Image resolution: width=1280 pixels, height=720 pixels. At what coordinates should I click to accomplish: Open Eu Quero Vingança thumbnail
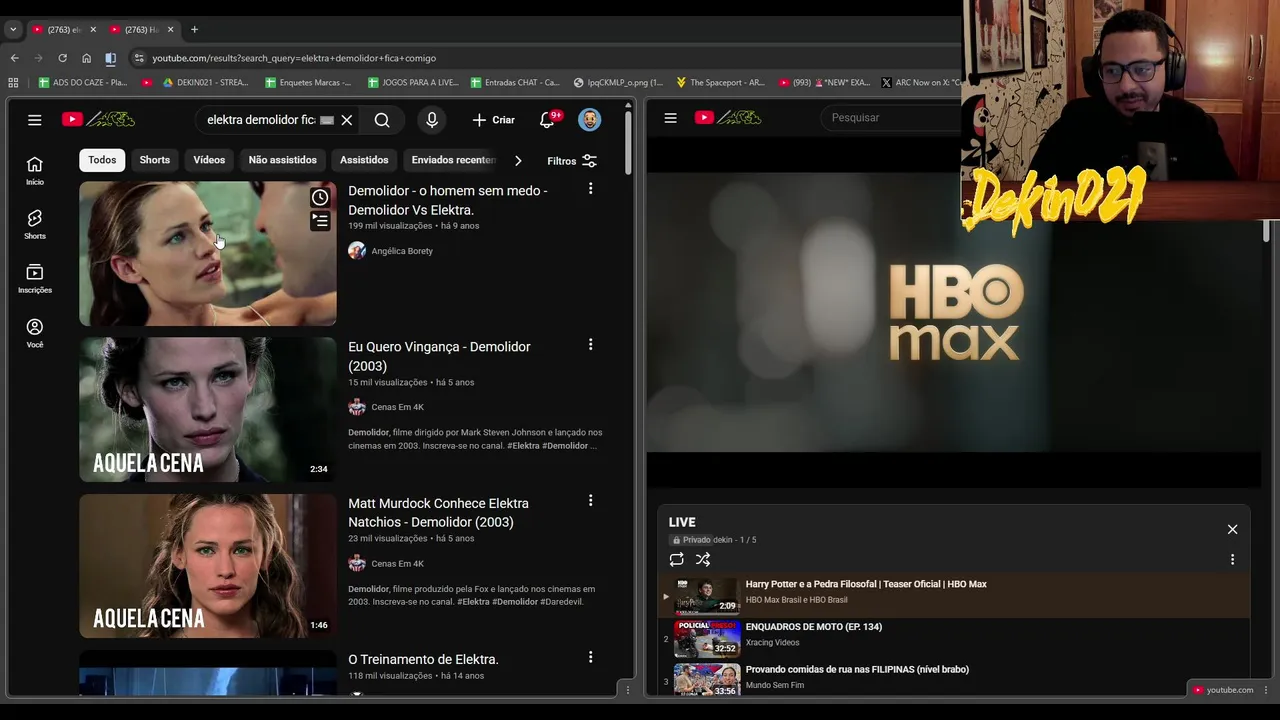pos(208,409)
